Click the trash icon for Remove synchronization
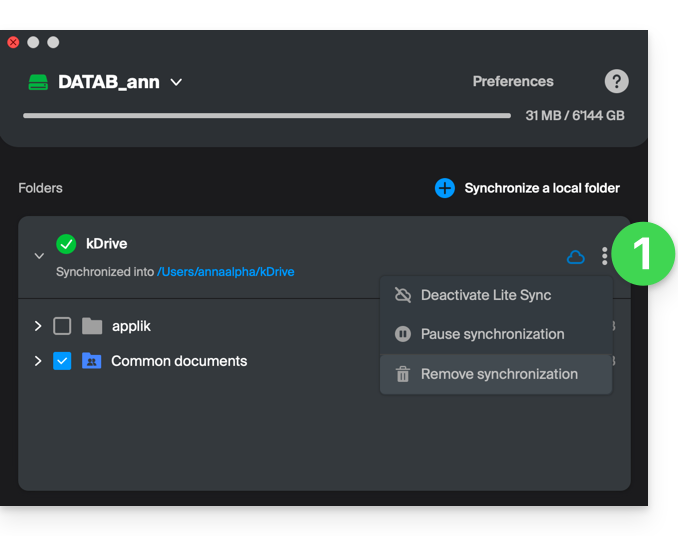Screen dimensions: 678x536 [x=403, y=374]
